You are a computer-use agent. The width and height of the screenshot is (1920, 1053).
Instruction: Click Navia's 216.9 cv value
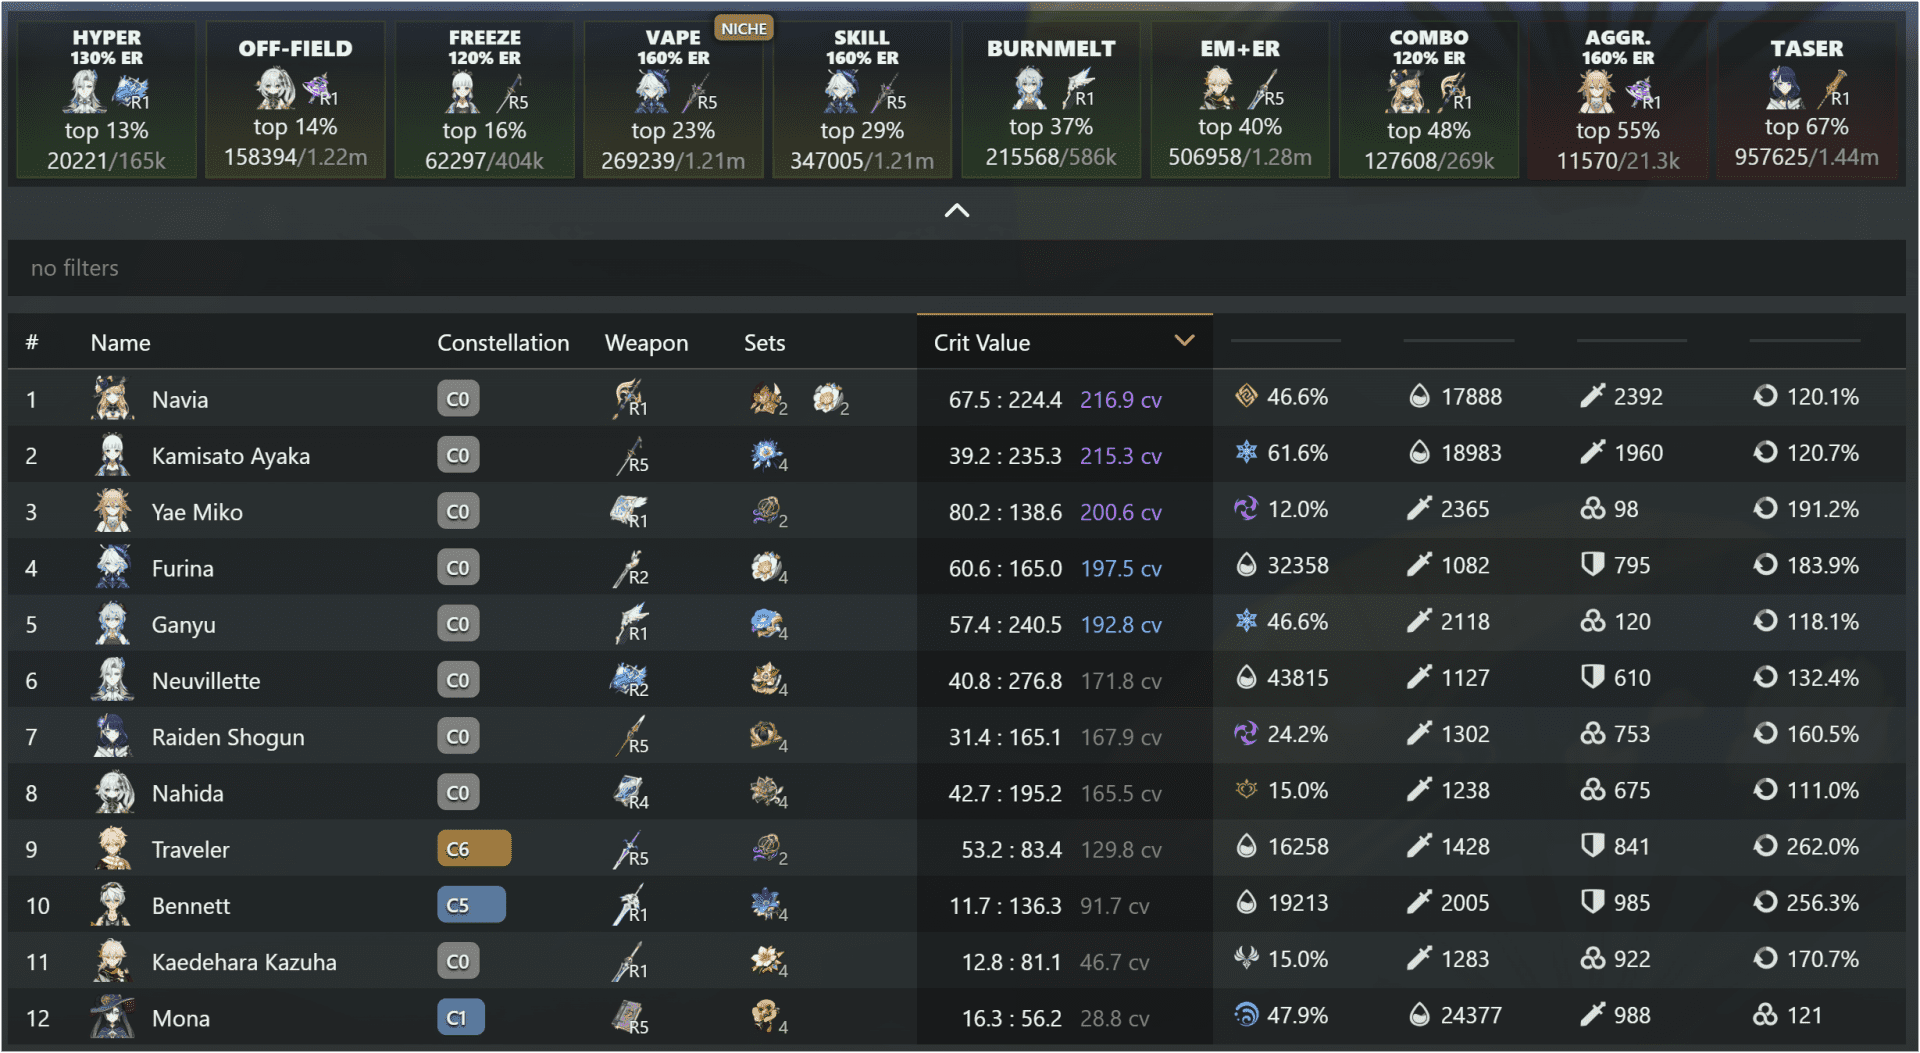click(1121, 400)
